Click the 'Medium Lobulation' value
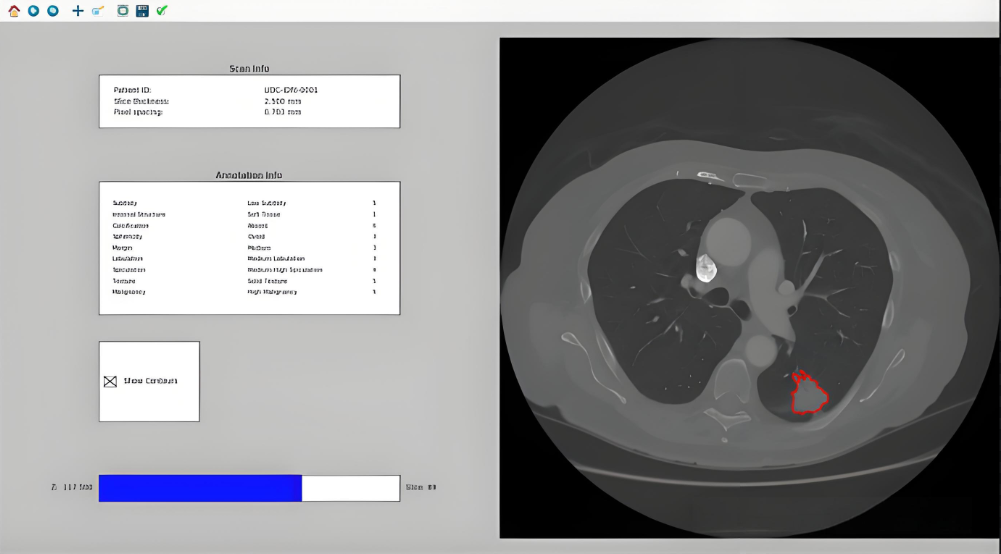The image size is (1001, 554). [x=276, y=258]
